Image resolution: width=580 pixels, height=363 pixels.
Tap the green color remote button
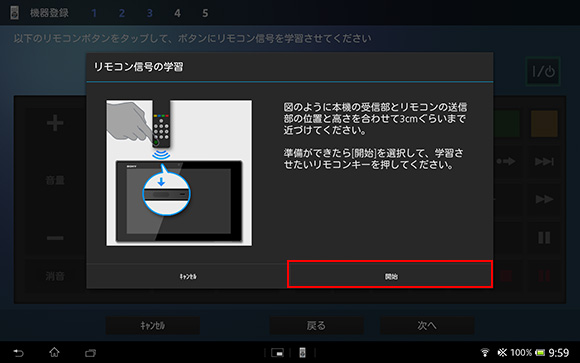pos(506,124)
